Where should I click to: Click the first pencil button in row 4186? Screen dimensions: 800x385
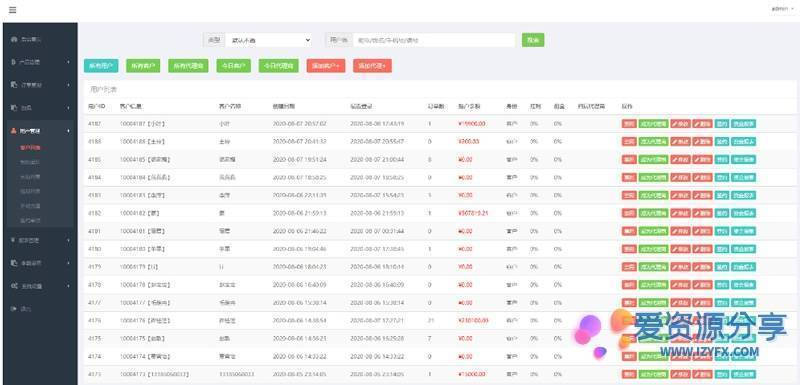point(680,142)
